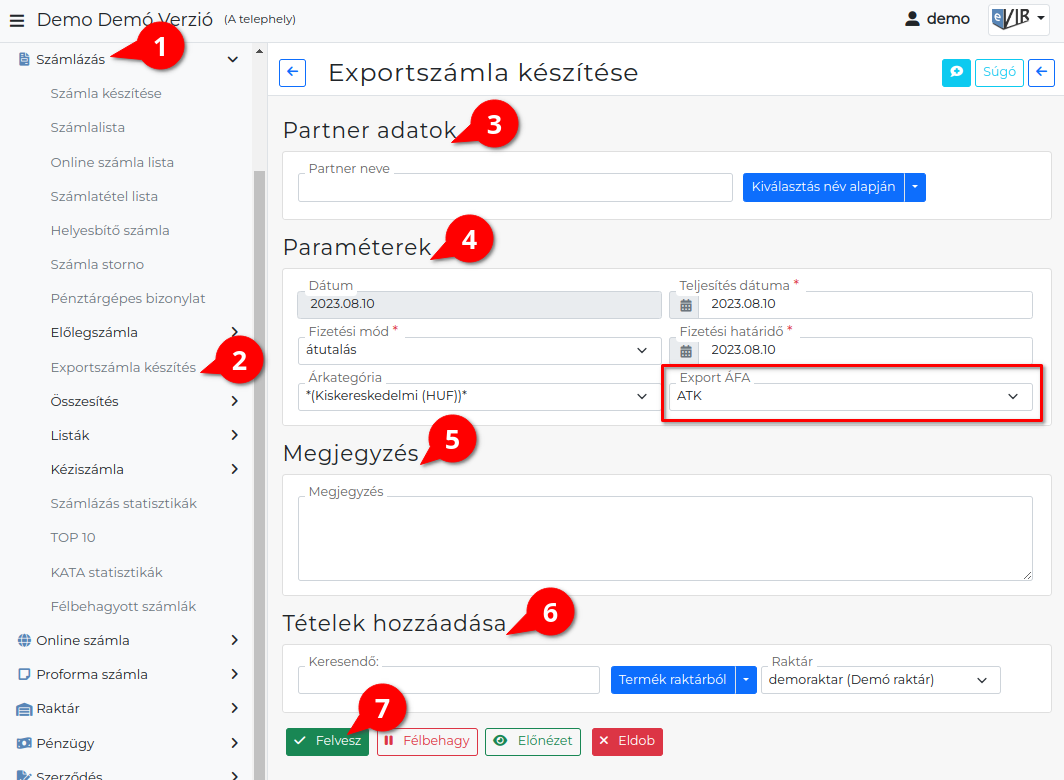Open dropdown arrow next to Kiválasztás név alapján
This screenshot has height=780, width=1064.
915,187
